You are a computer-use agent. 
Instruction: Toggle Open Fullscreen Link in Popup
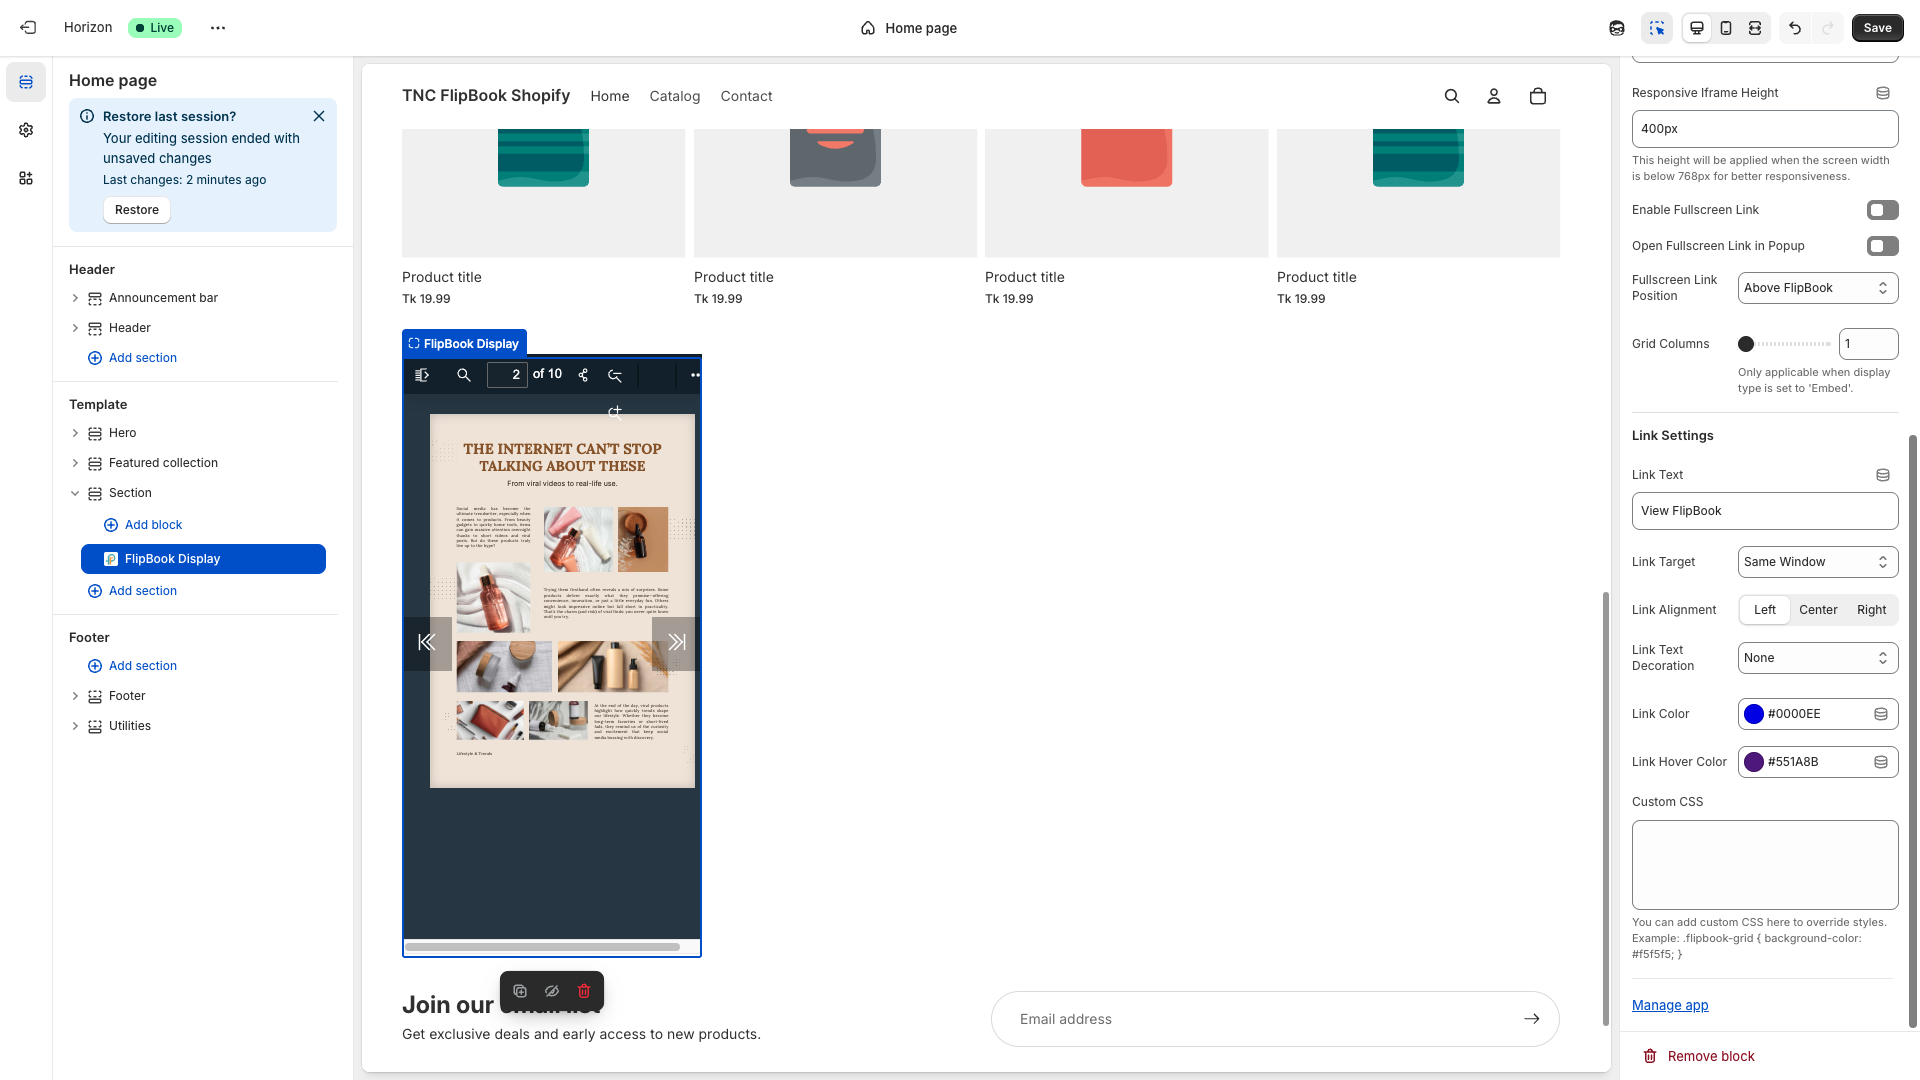click(1882, 246)
